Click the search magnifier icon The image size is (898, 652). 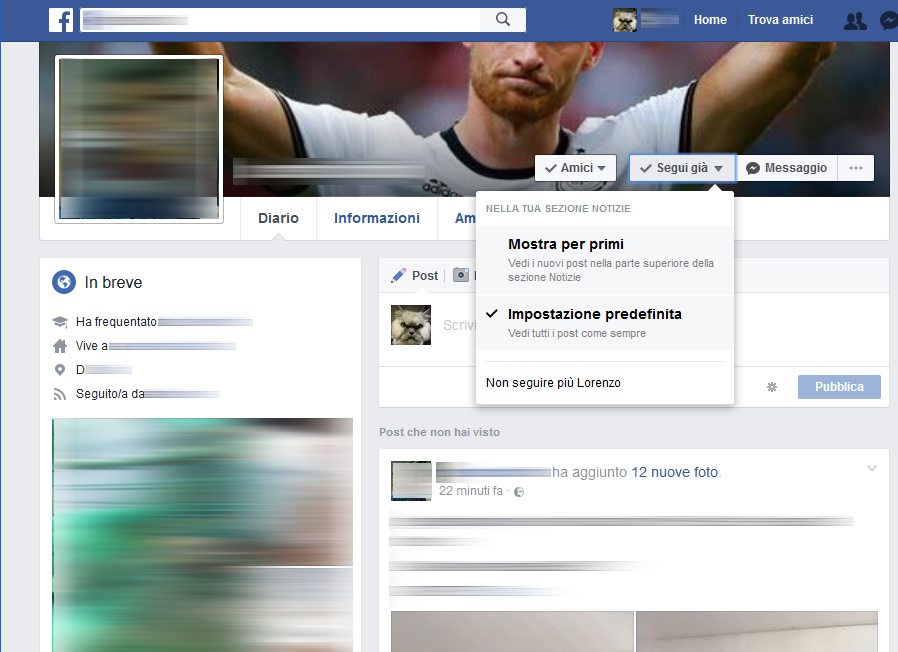(503, 19)
